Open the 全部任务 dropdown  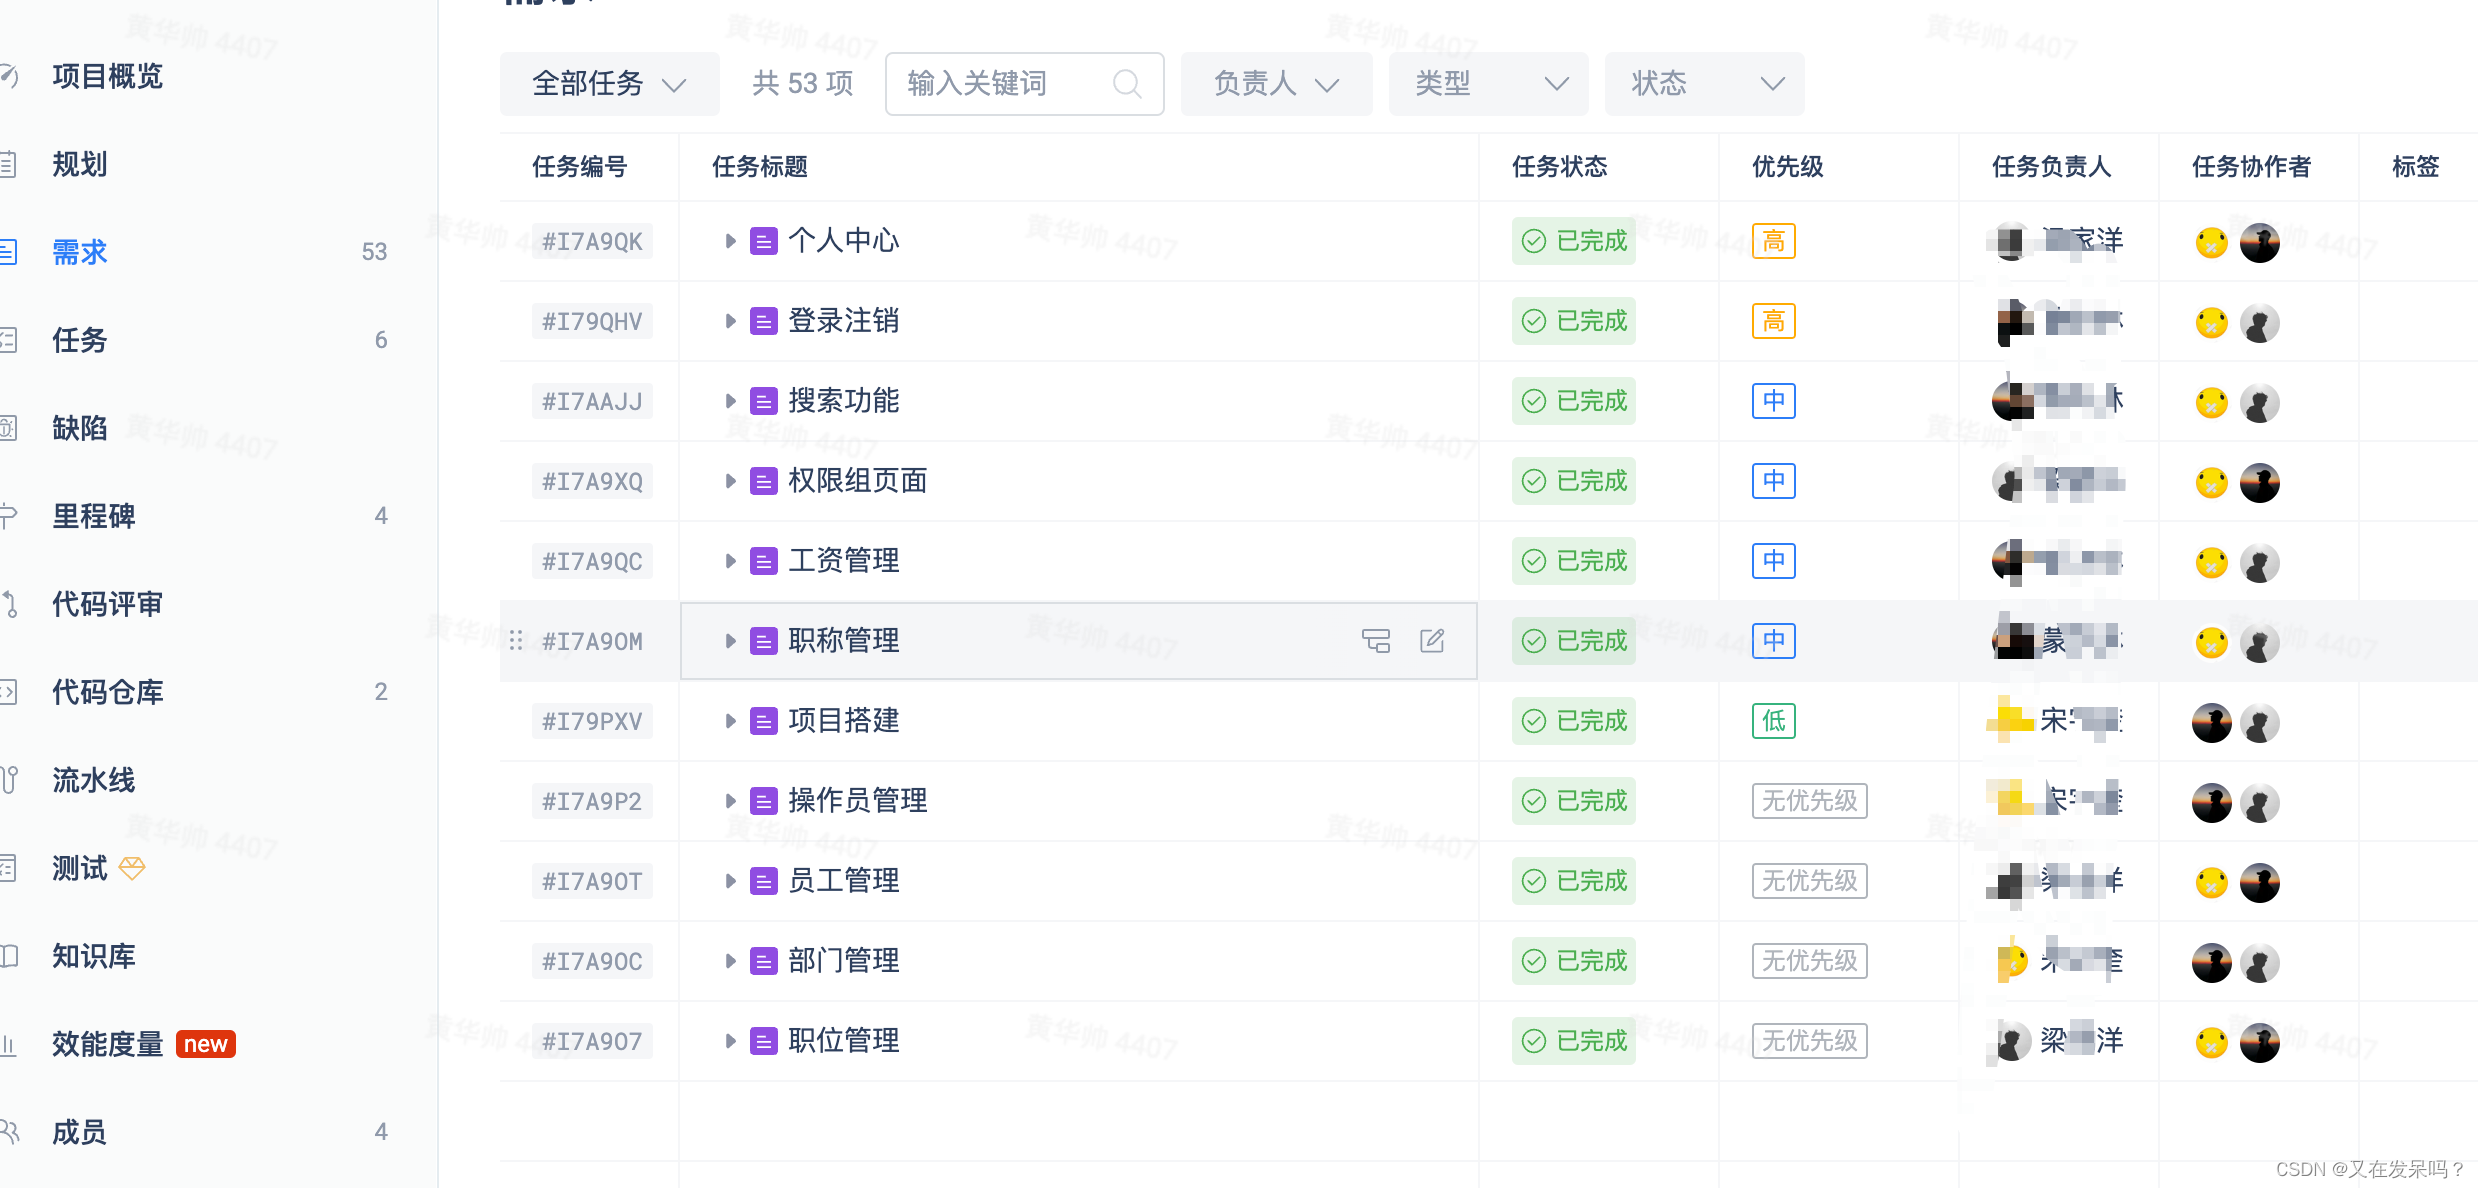(x=609, y=84)
